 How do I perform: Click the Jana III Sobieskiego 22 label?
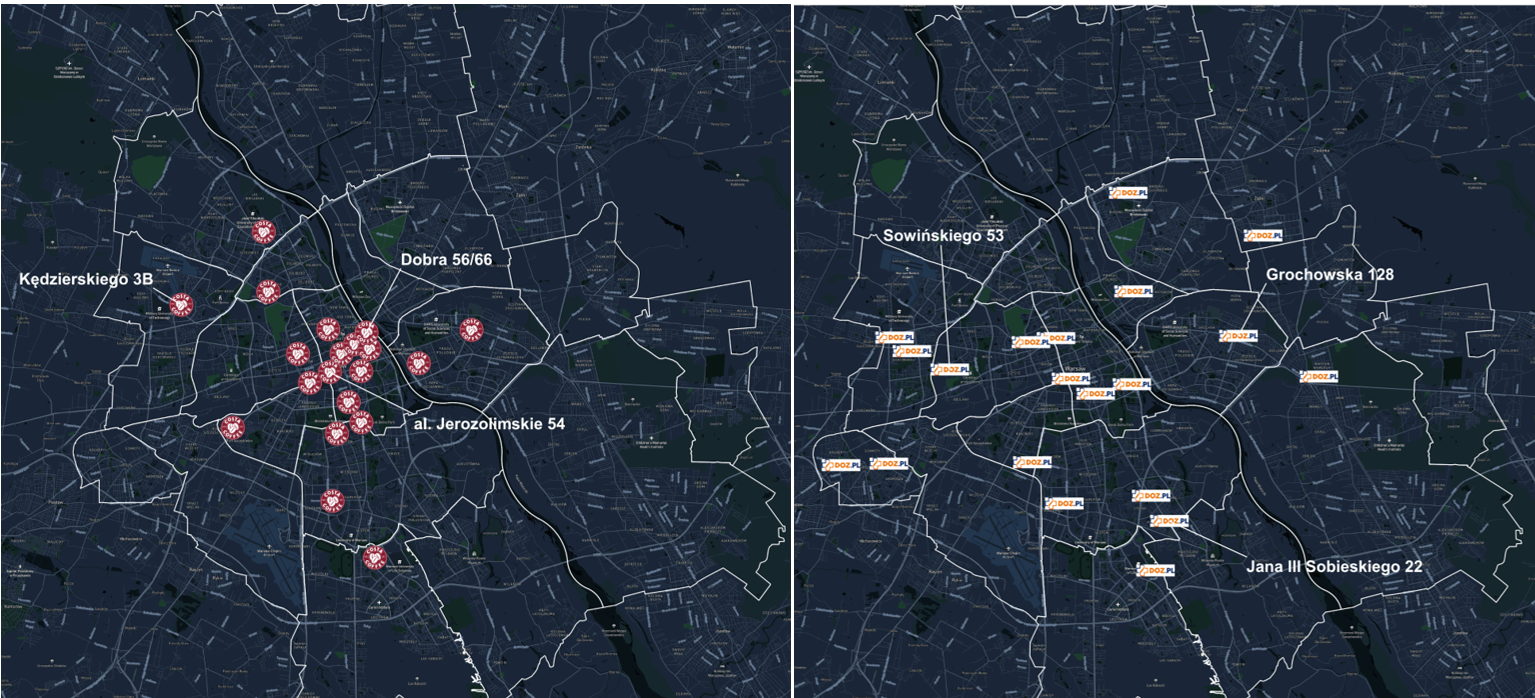1334,566
